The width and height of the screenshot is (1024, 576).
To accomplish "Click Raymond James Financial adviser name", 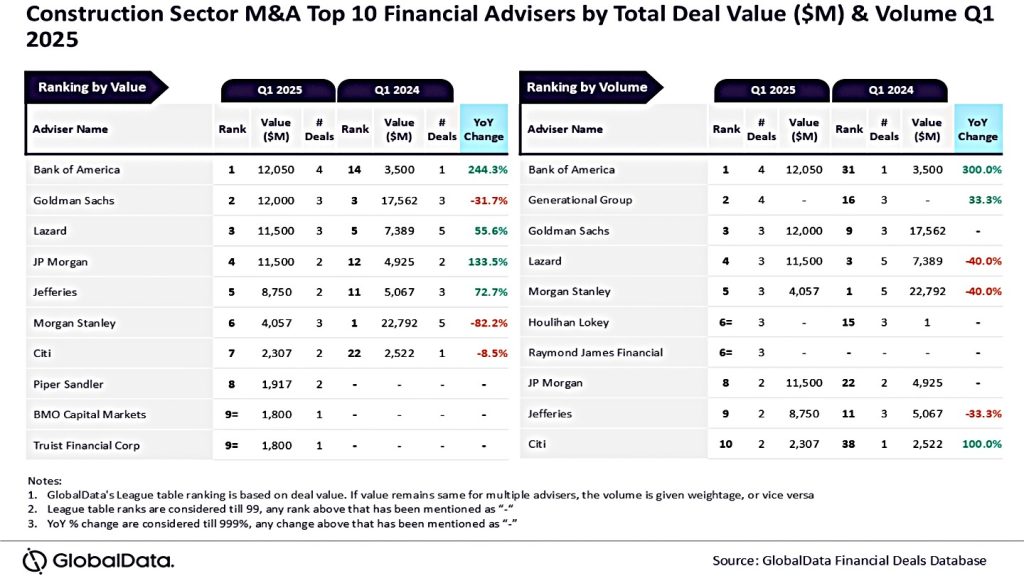I will 595,353.
